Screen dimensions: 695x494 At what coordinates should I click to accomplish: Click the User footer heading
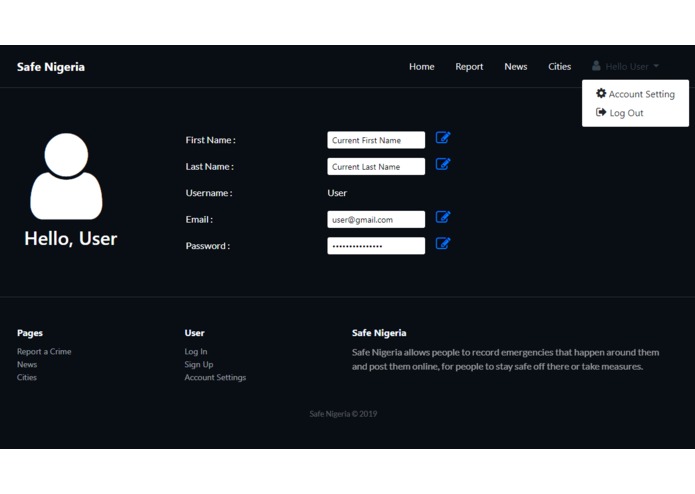point(195,333)
